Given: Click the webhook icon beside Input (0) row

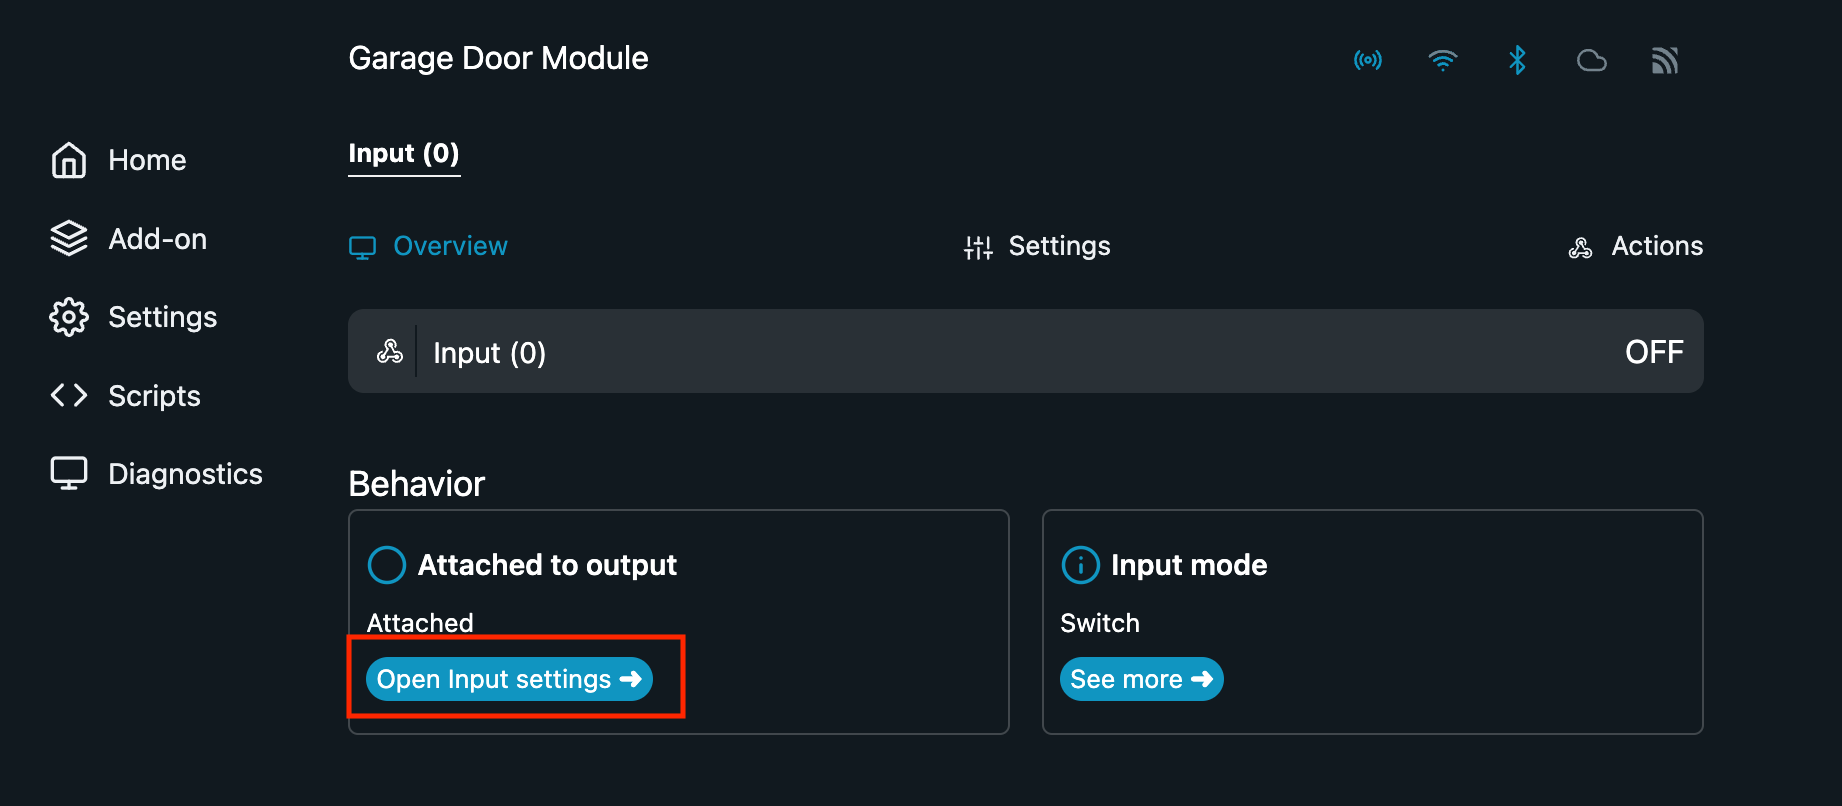Looking at the screenshot, I should coord(390,352).
